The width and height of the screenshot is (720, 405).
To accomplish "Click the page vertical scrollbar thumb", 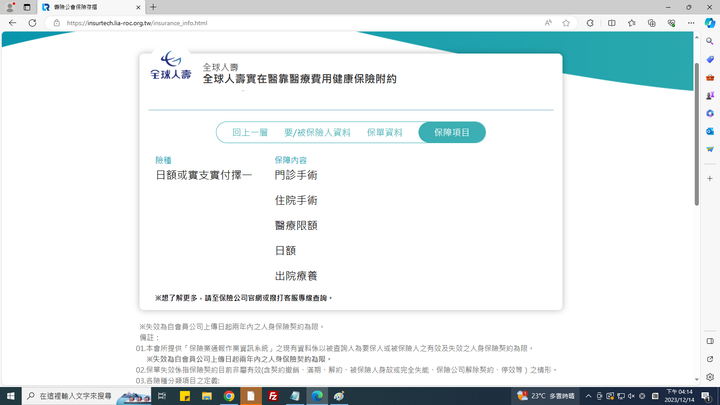I will (697, 133).
